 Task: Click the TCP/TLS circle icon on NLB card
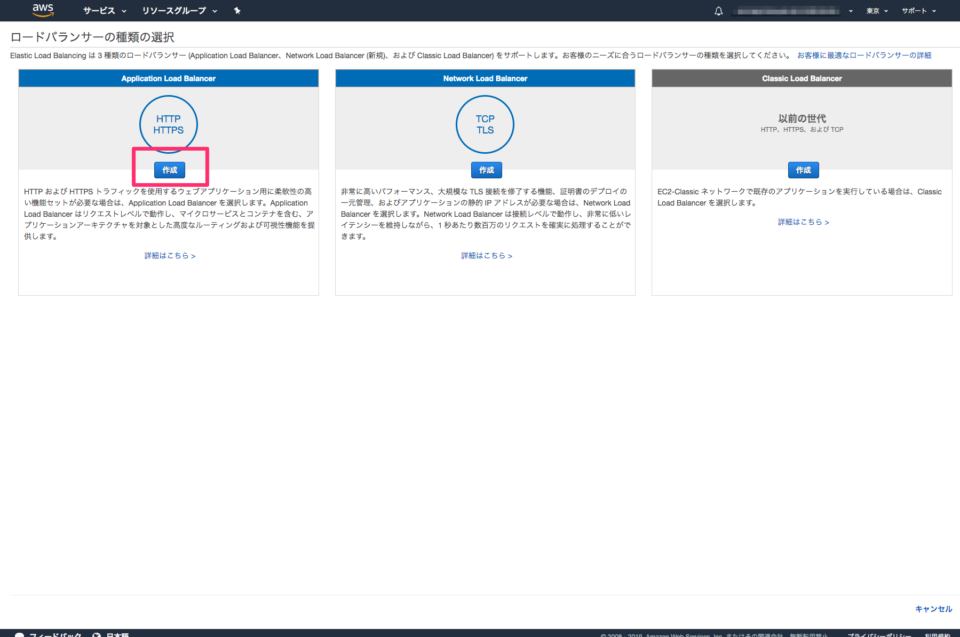coord(484,124)
